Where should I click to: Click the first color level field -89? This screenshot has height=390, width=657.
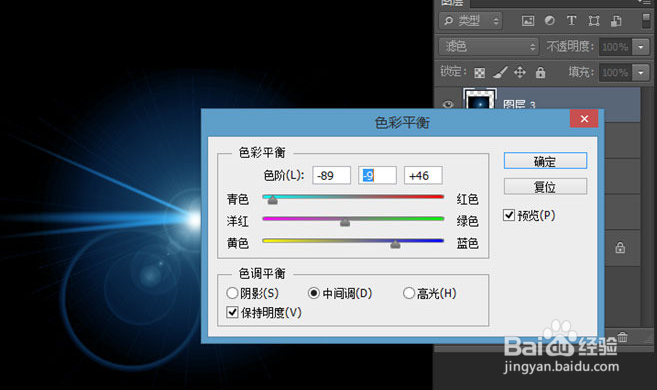331,175
